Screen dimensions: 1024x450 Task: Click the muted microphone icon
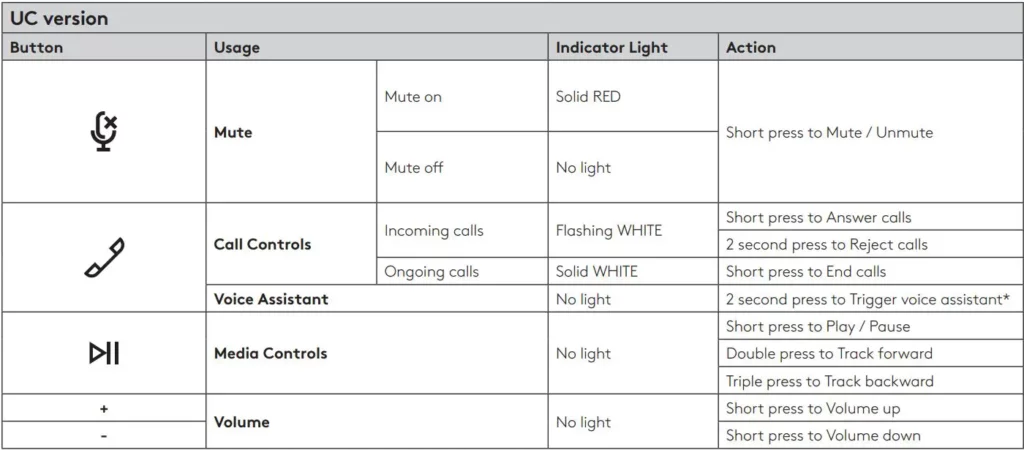(104, 131)
